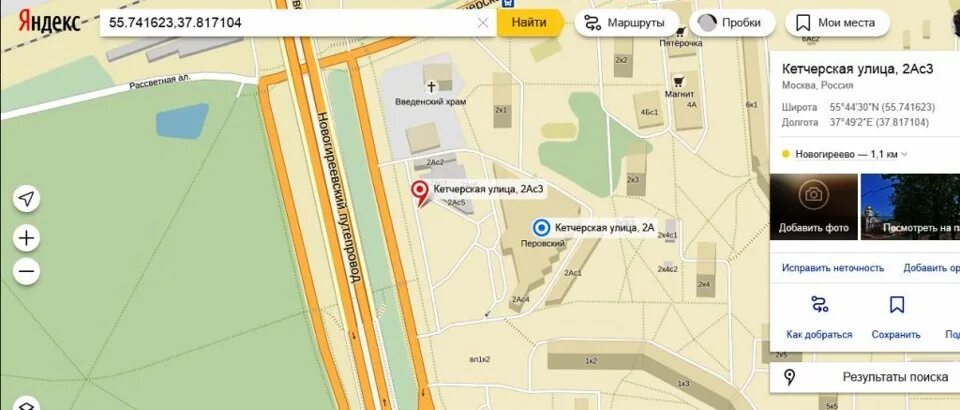Click the Сохранить bookmark icon
960x410 pixels.
point(897,304)
